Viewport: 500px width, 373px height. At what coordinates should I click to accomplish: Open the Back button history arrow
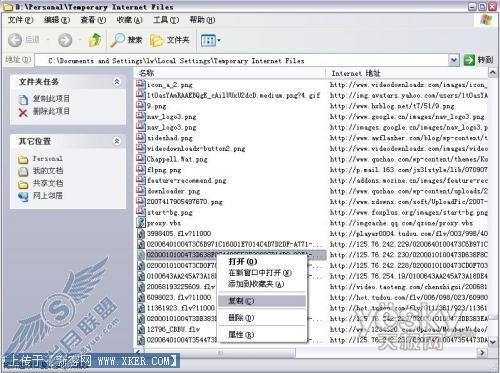48,40
